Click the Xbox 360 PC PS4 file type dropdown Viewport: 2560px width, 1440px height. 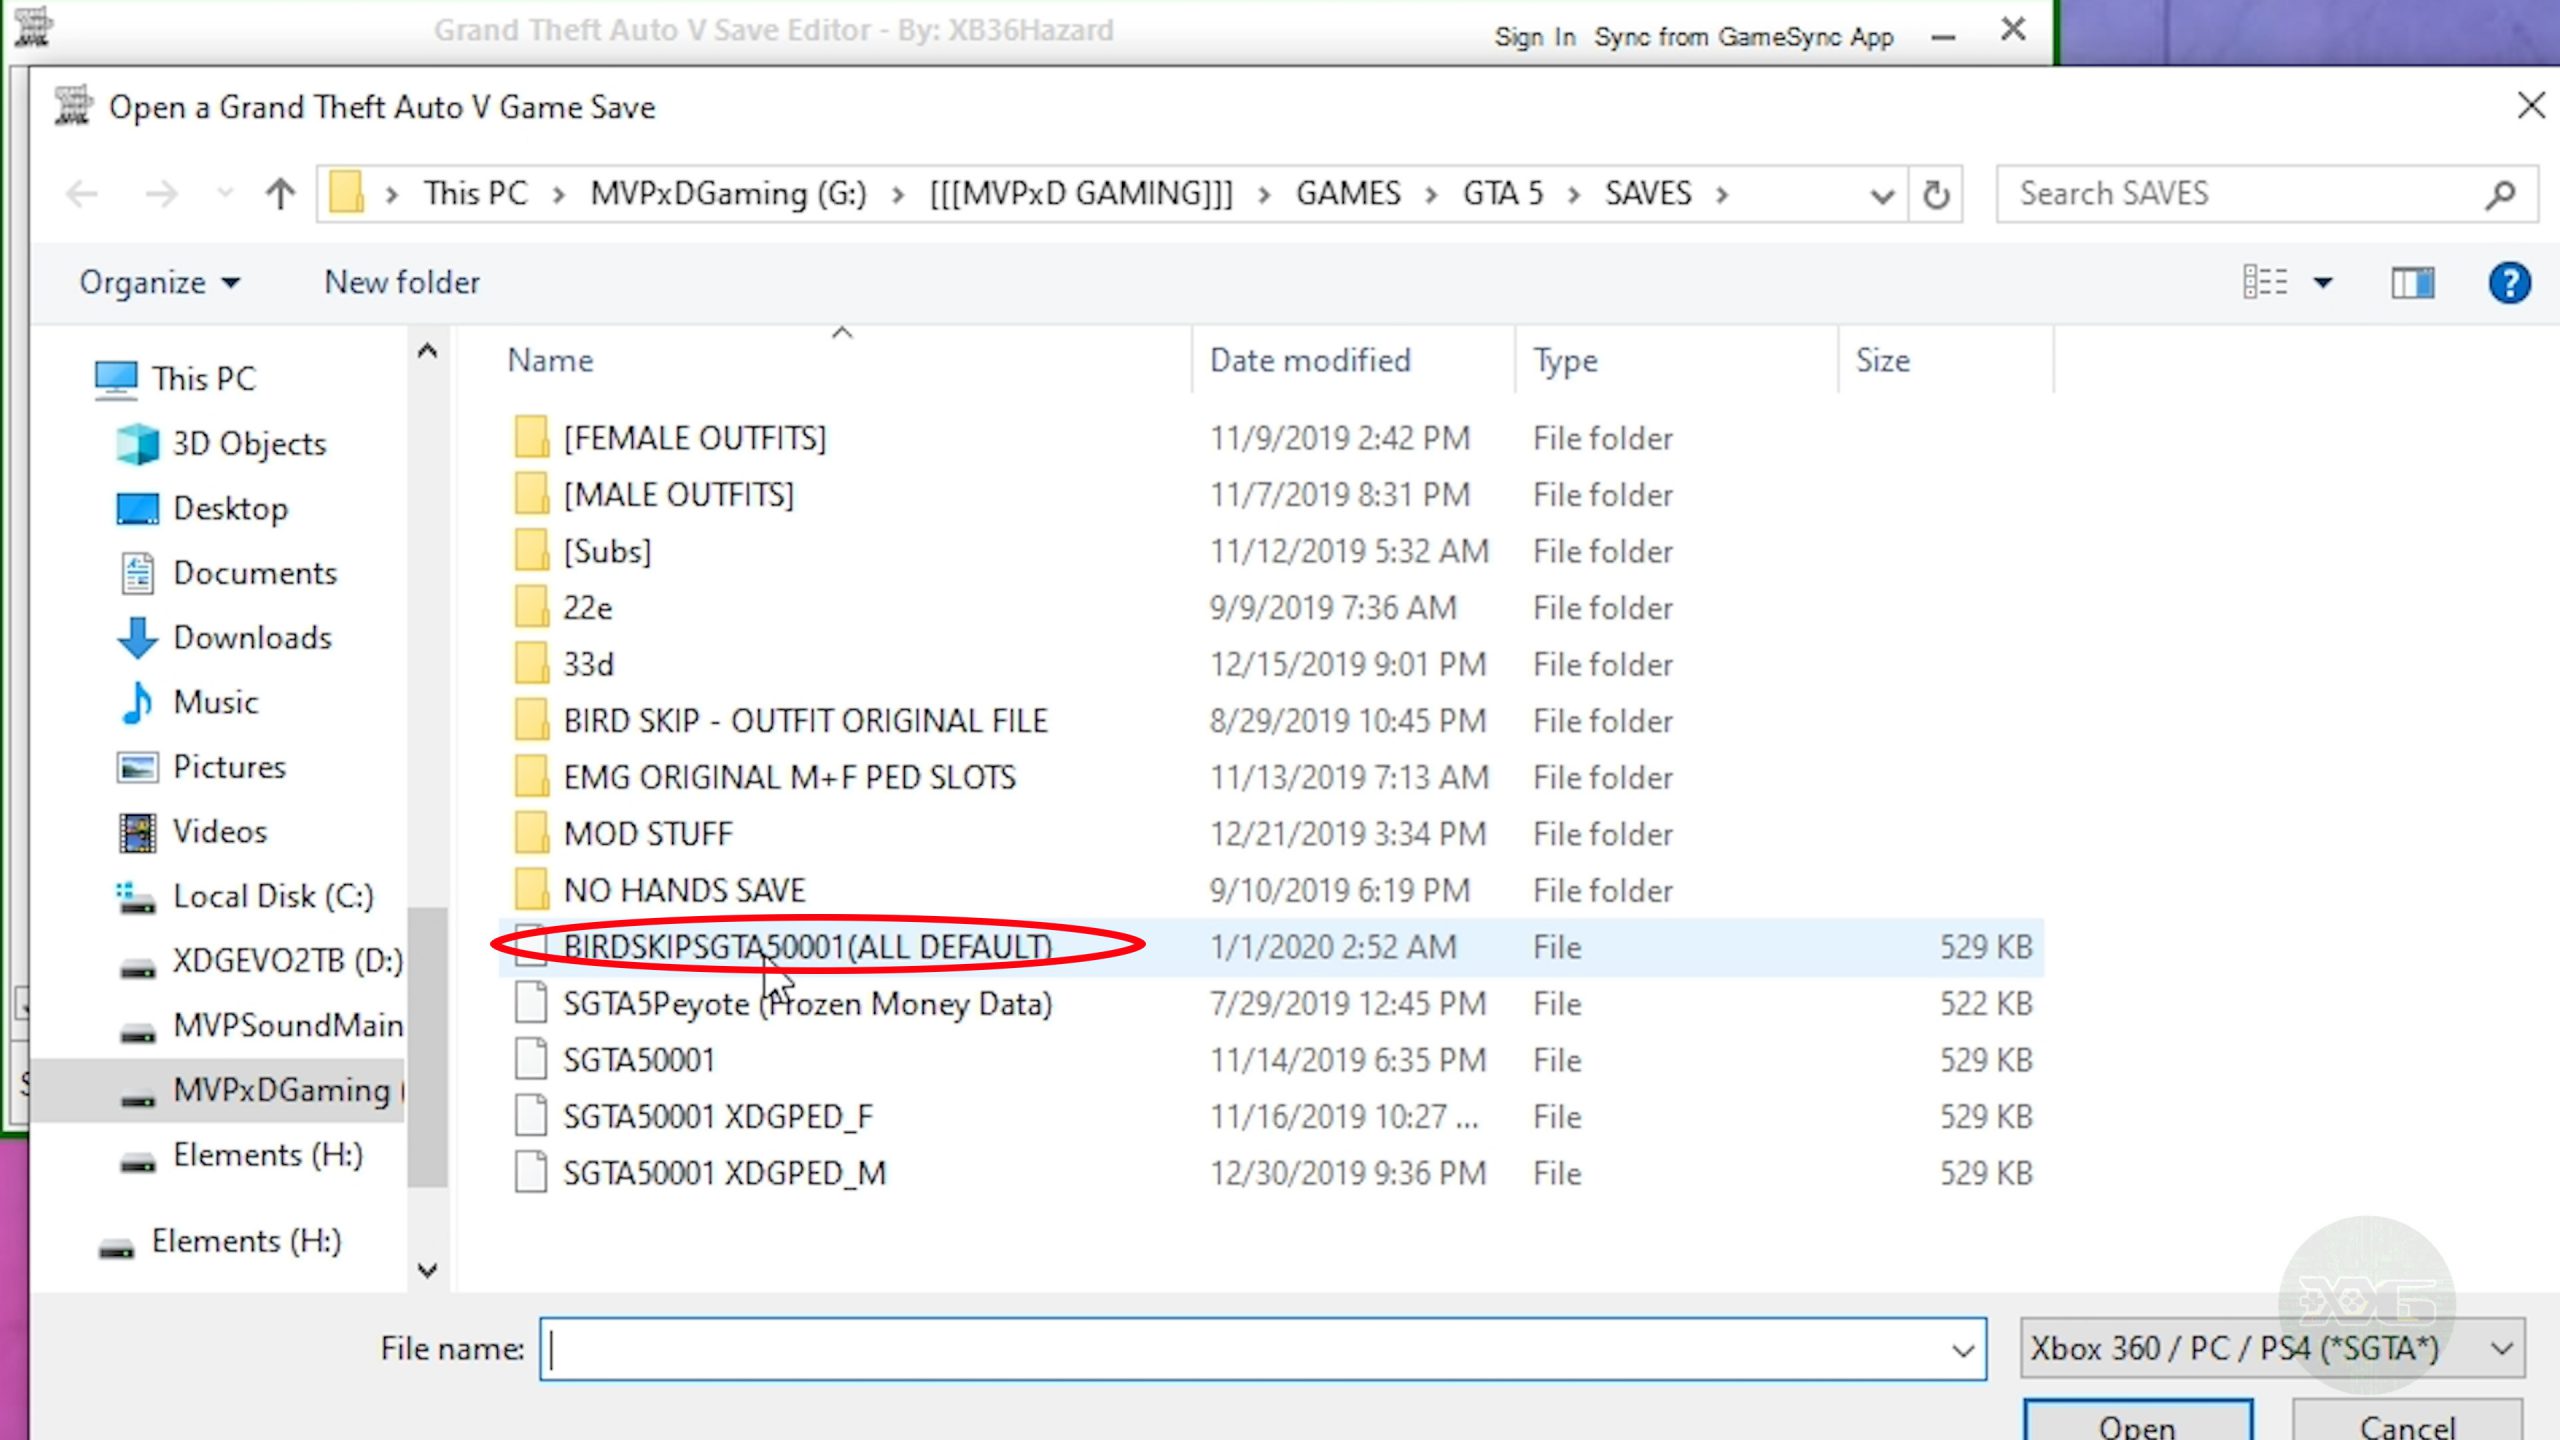click(x=2272, y=1349)
